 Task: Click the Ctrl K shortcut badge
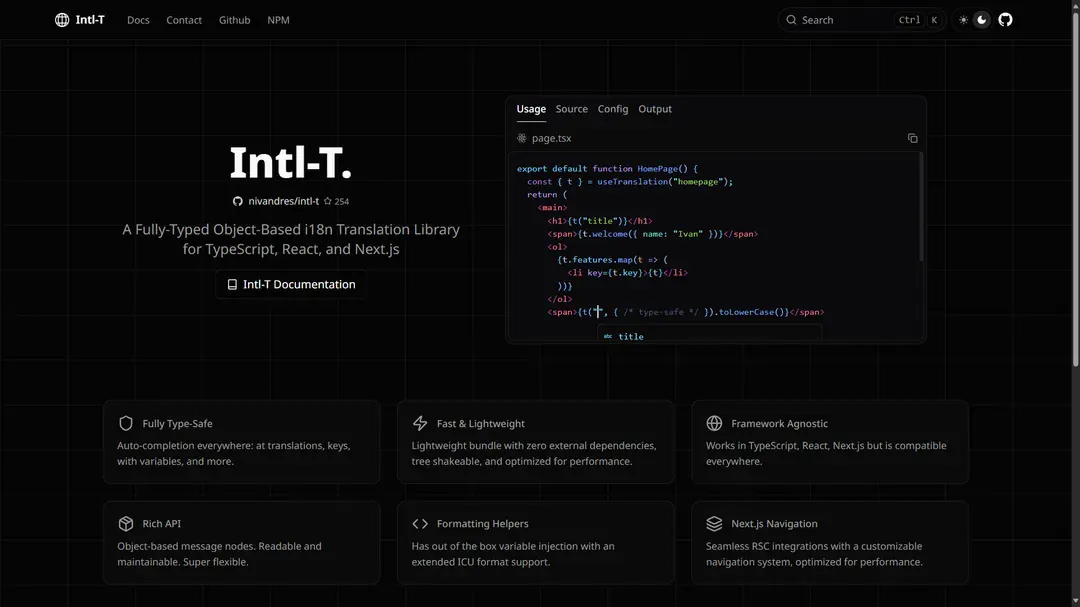tap(918, 20)
